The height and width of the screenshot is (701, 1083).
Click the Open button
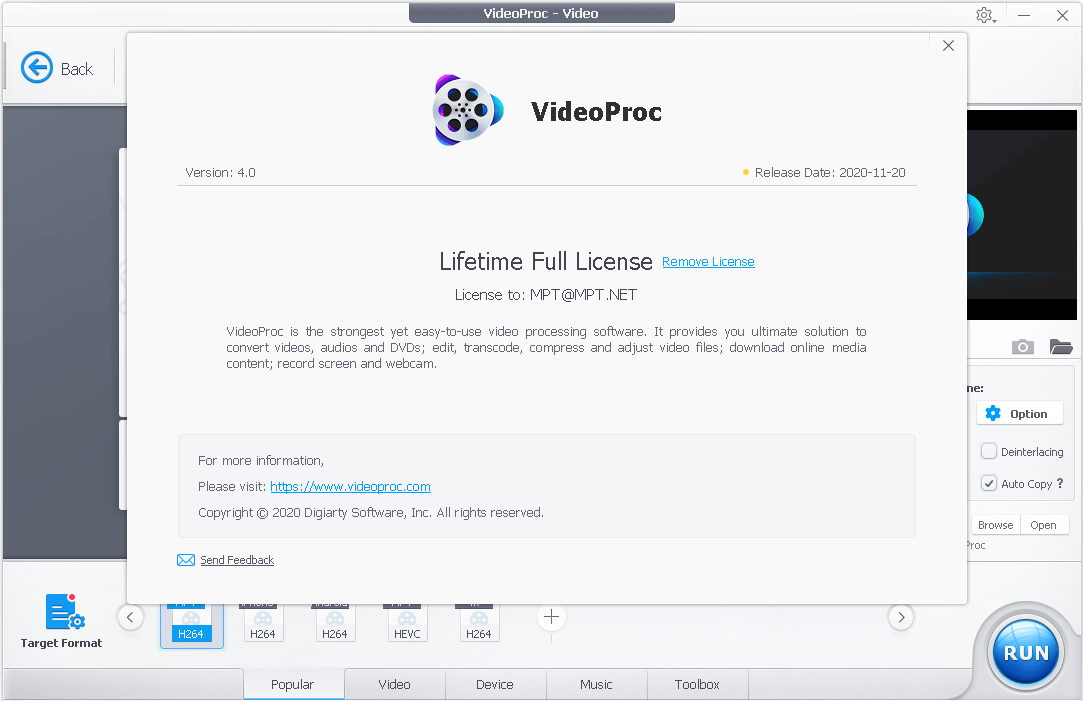pyautogui.click(x=1044, y=525)
